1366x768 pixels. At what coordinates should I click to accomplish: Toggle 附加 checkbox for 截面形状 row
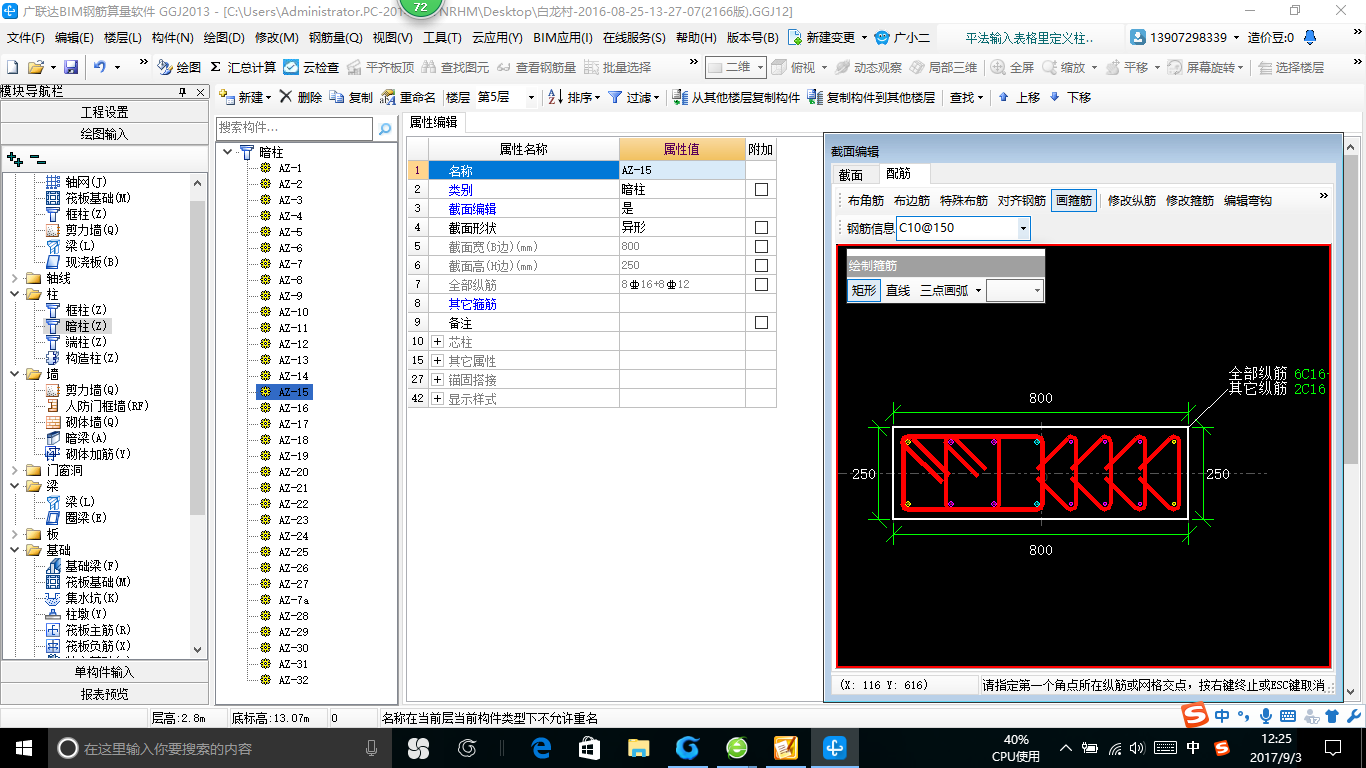762,227
